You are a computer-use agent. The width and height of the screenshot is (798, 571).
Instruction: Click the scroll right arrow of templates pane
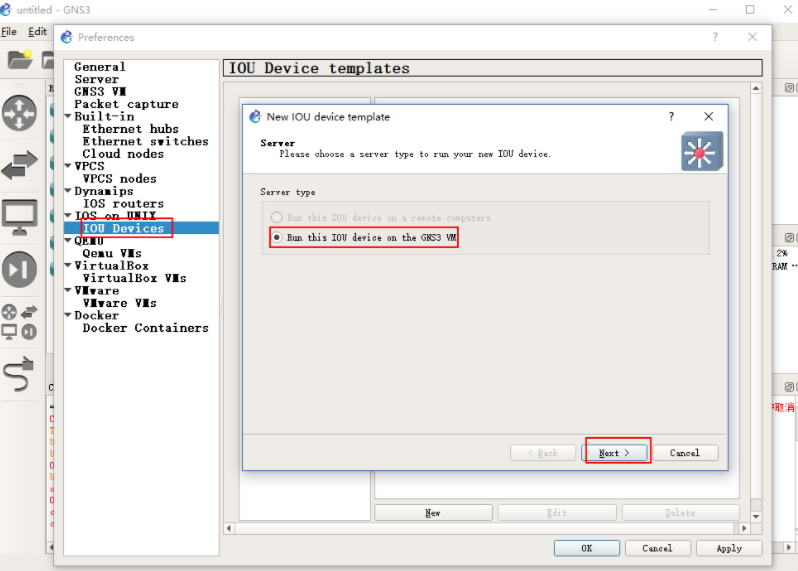[745, 528]
